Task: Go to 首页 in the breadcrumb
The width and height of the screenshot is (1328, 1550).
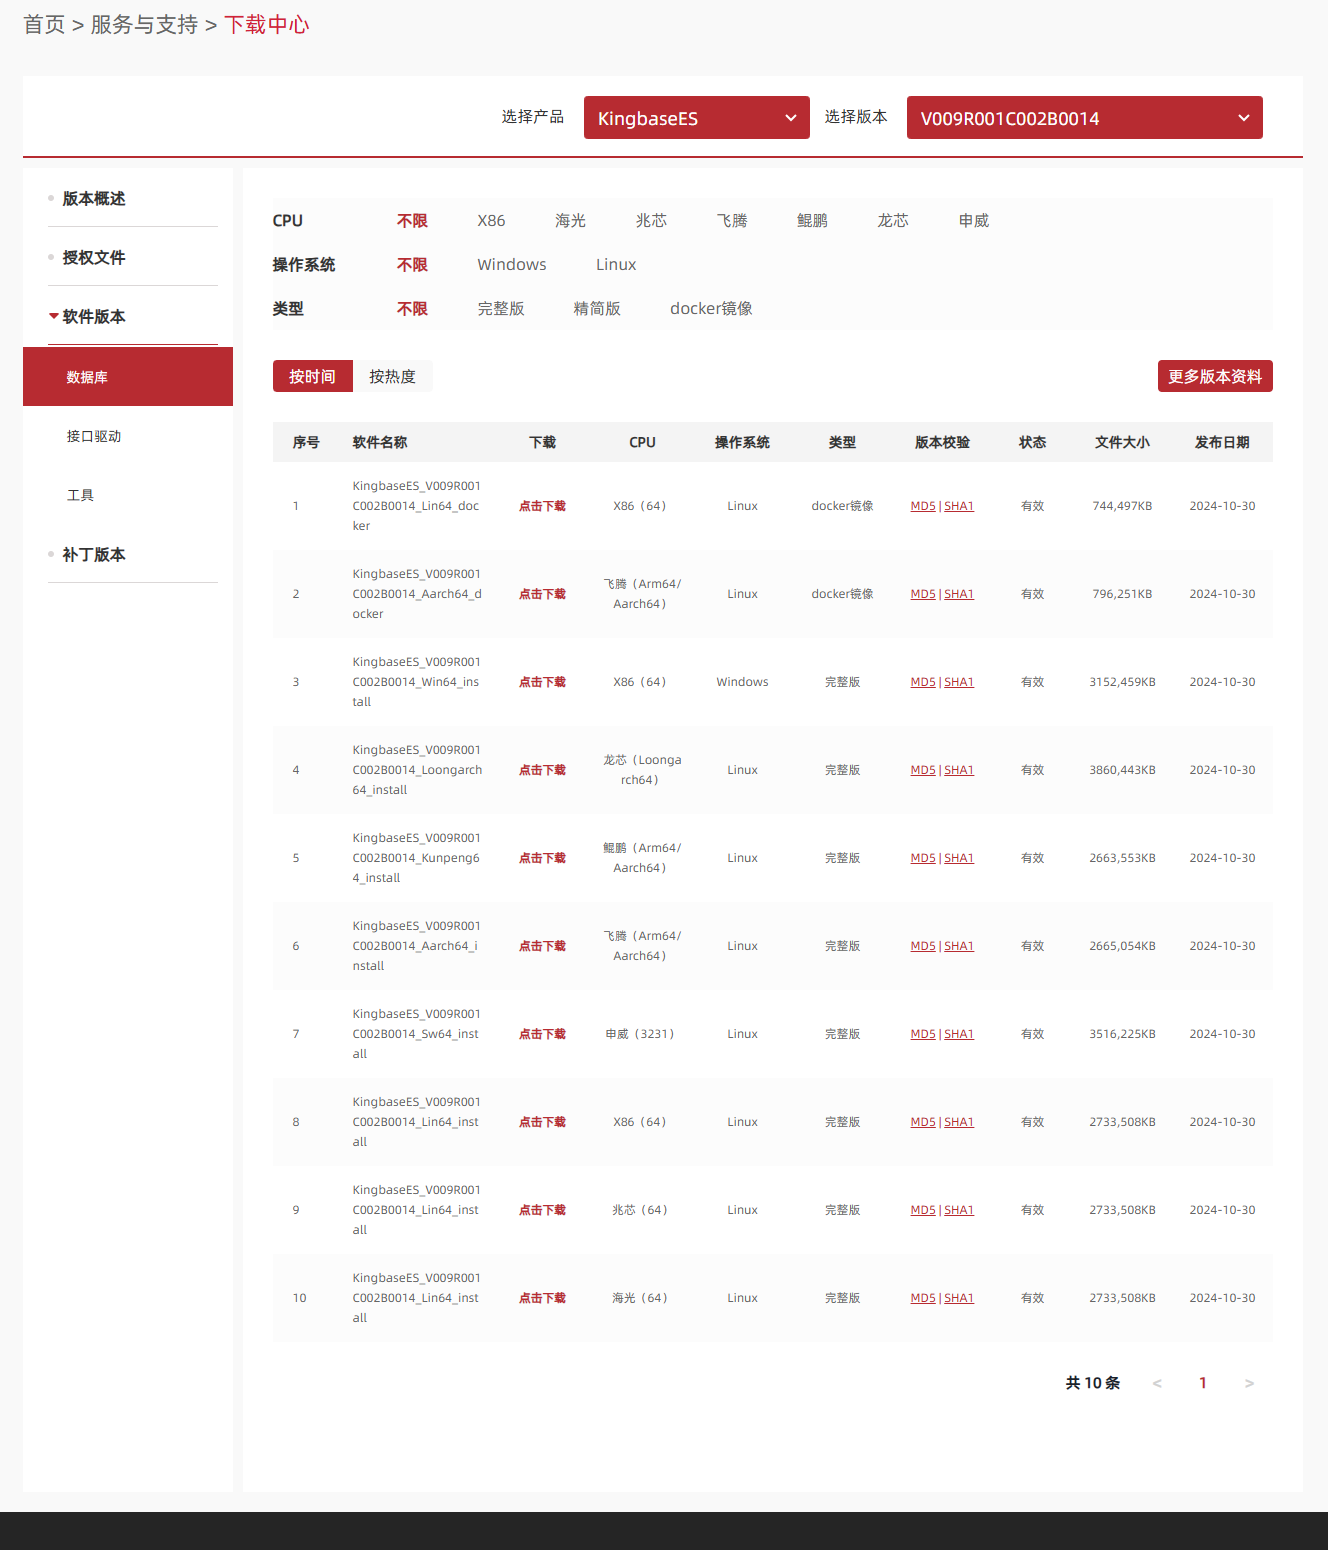Action: (x=44, y=24)
